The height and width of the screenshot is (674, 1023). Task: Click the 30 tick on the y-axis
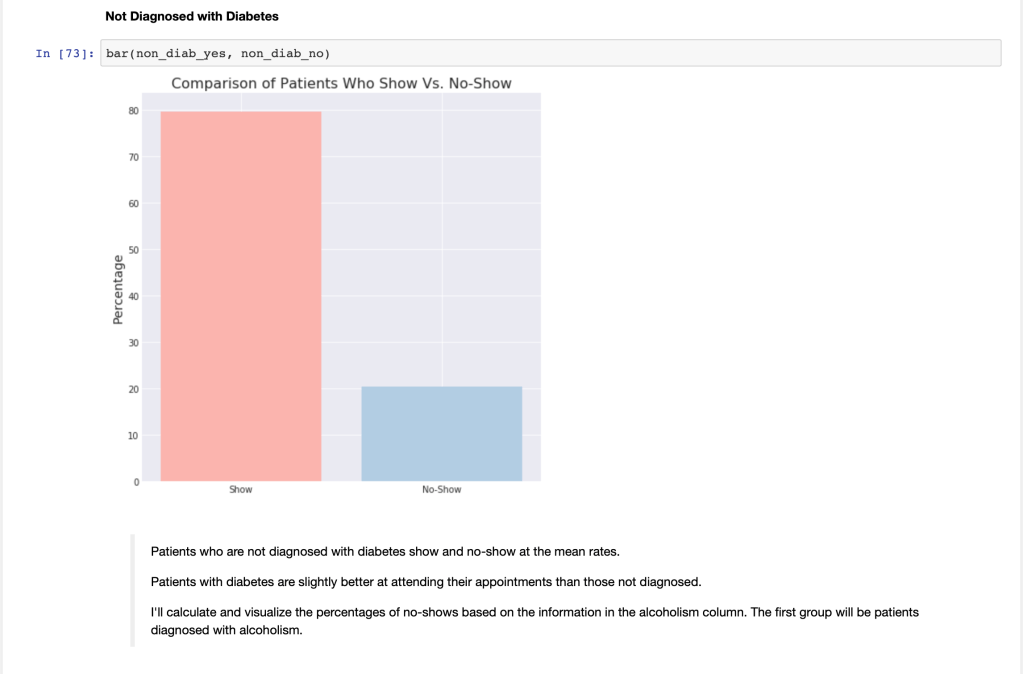[x=133, y=343]
